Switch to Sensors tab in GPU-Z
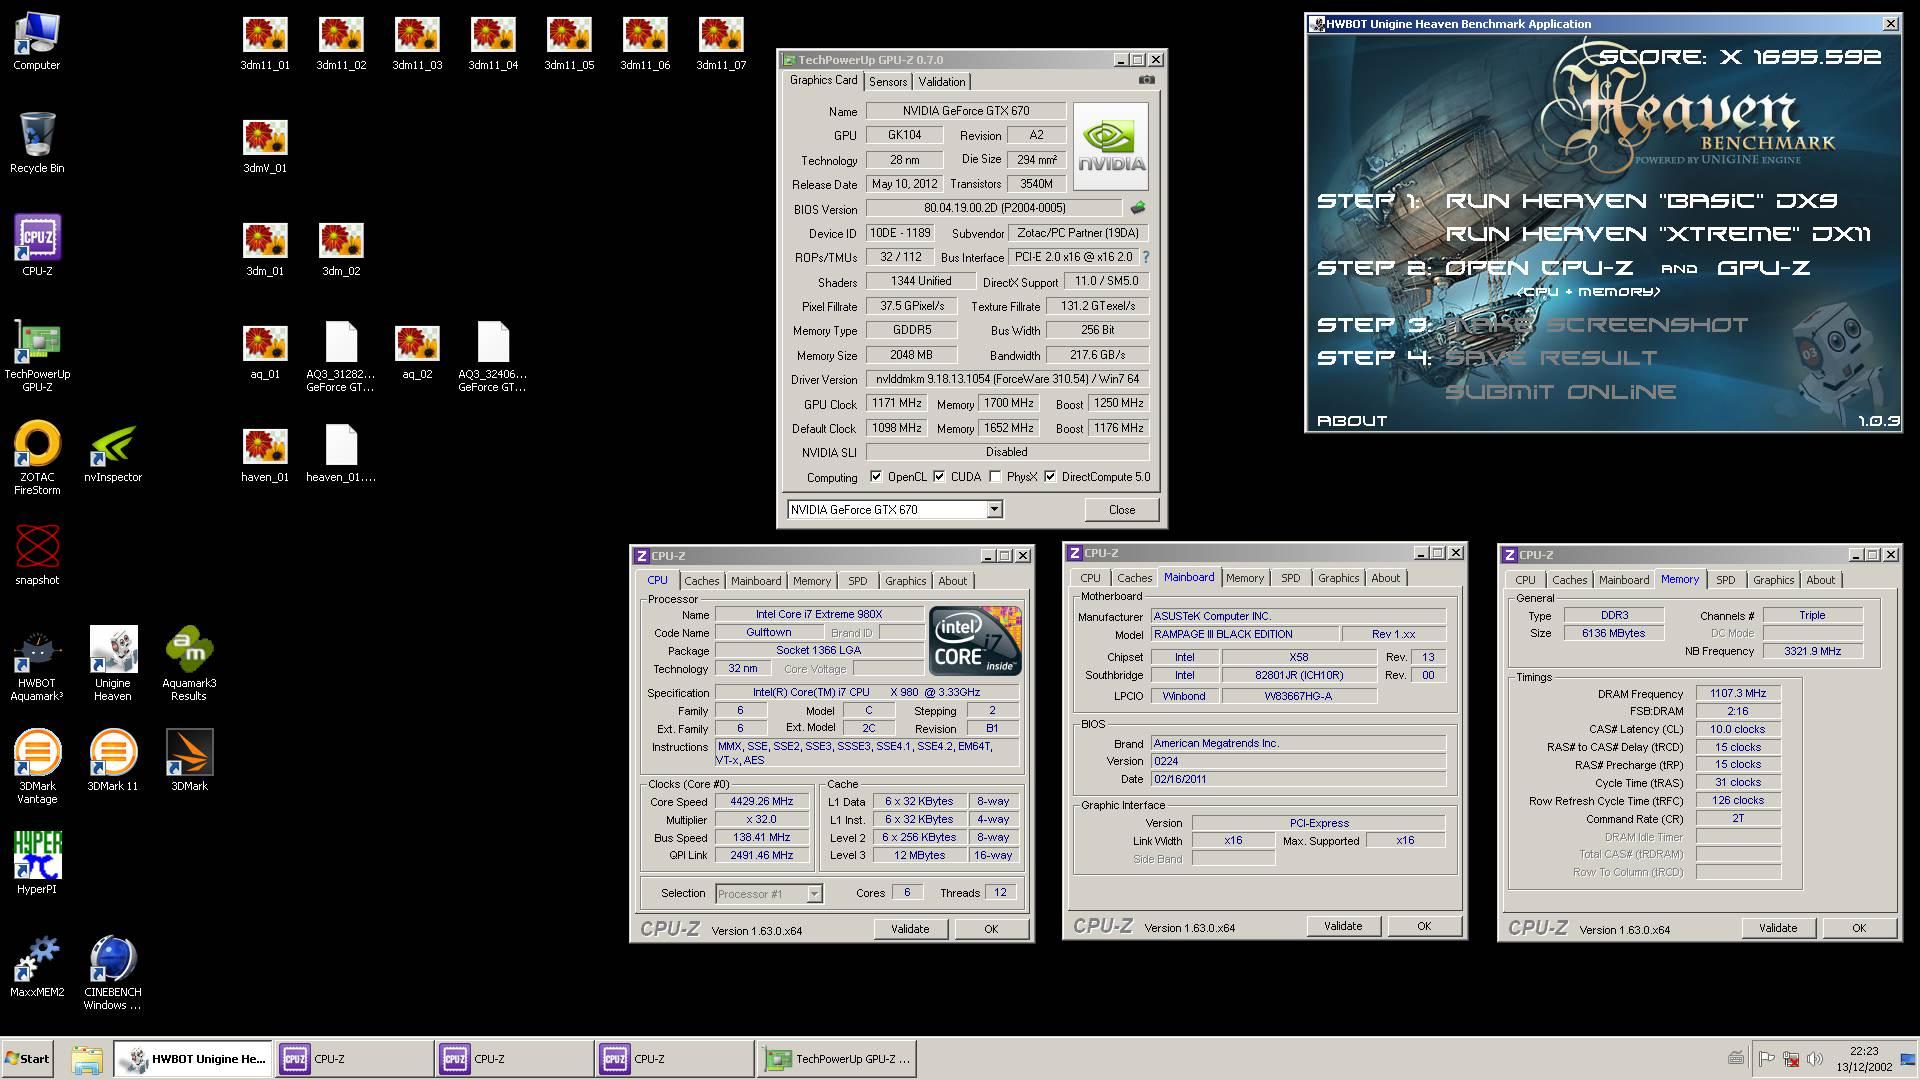1920x1080 pixels. pos(888,82)
